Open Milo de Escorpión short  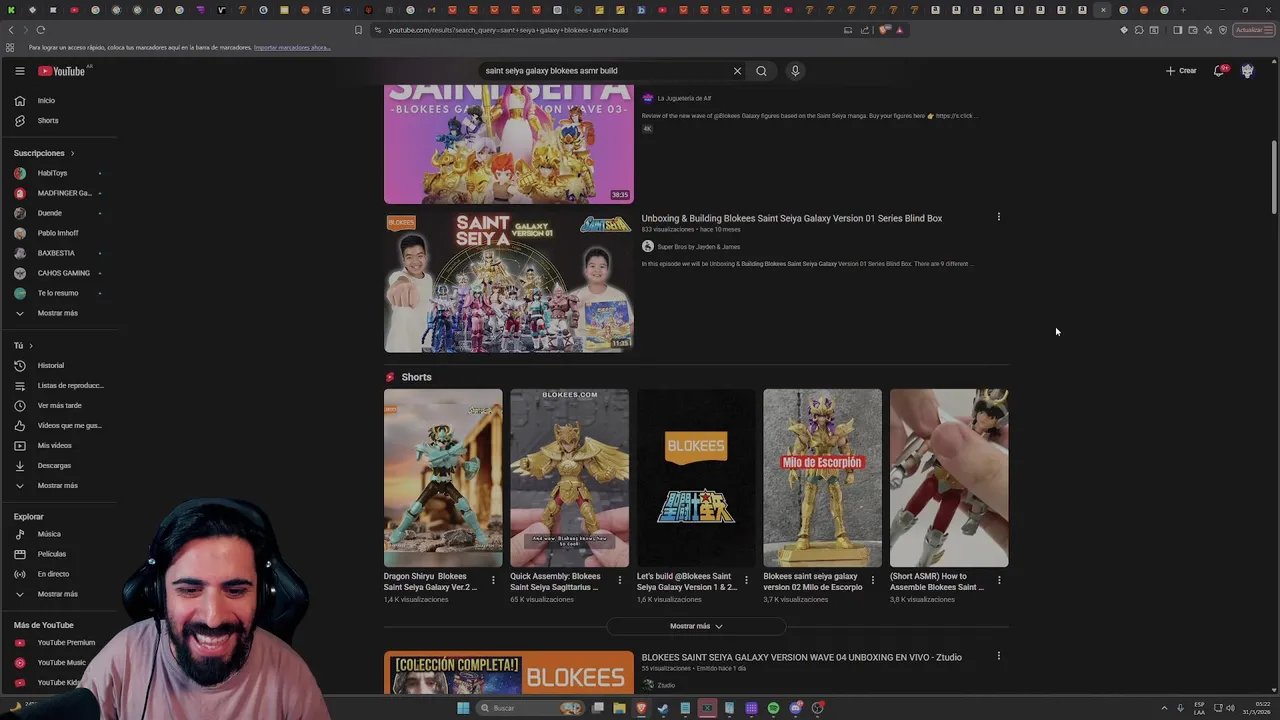(822, 478)
